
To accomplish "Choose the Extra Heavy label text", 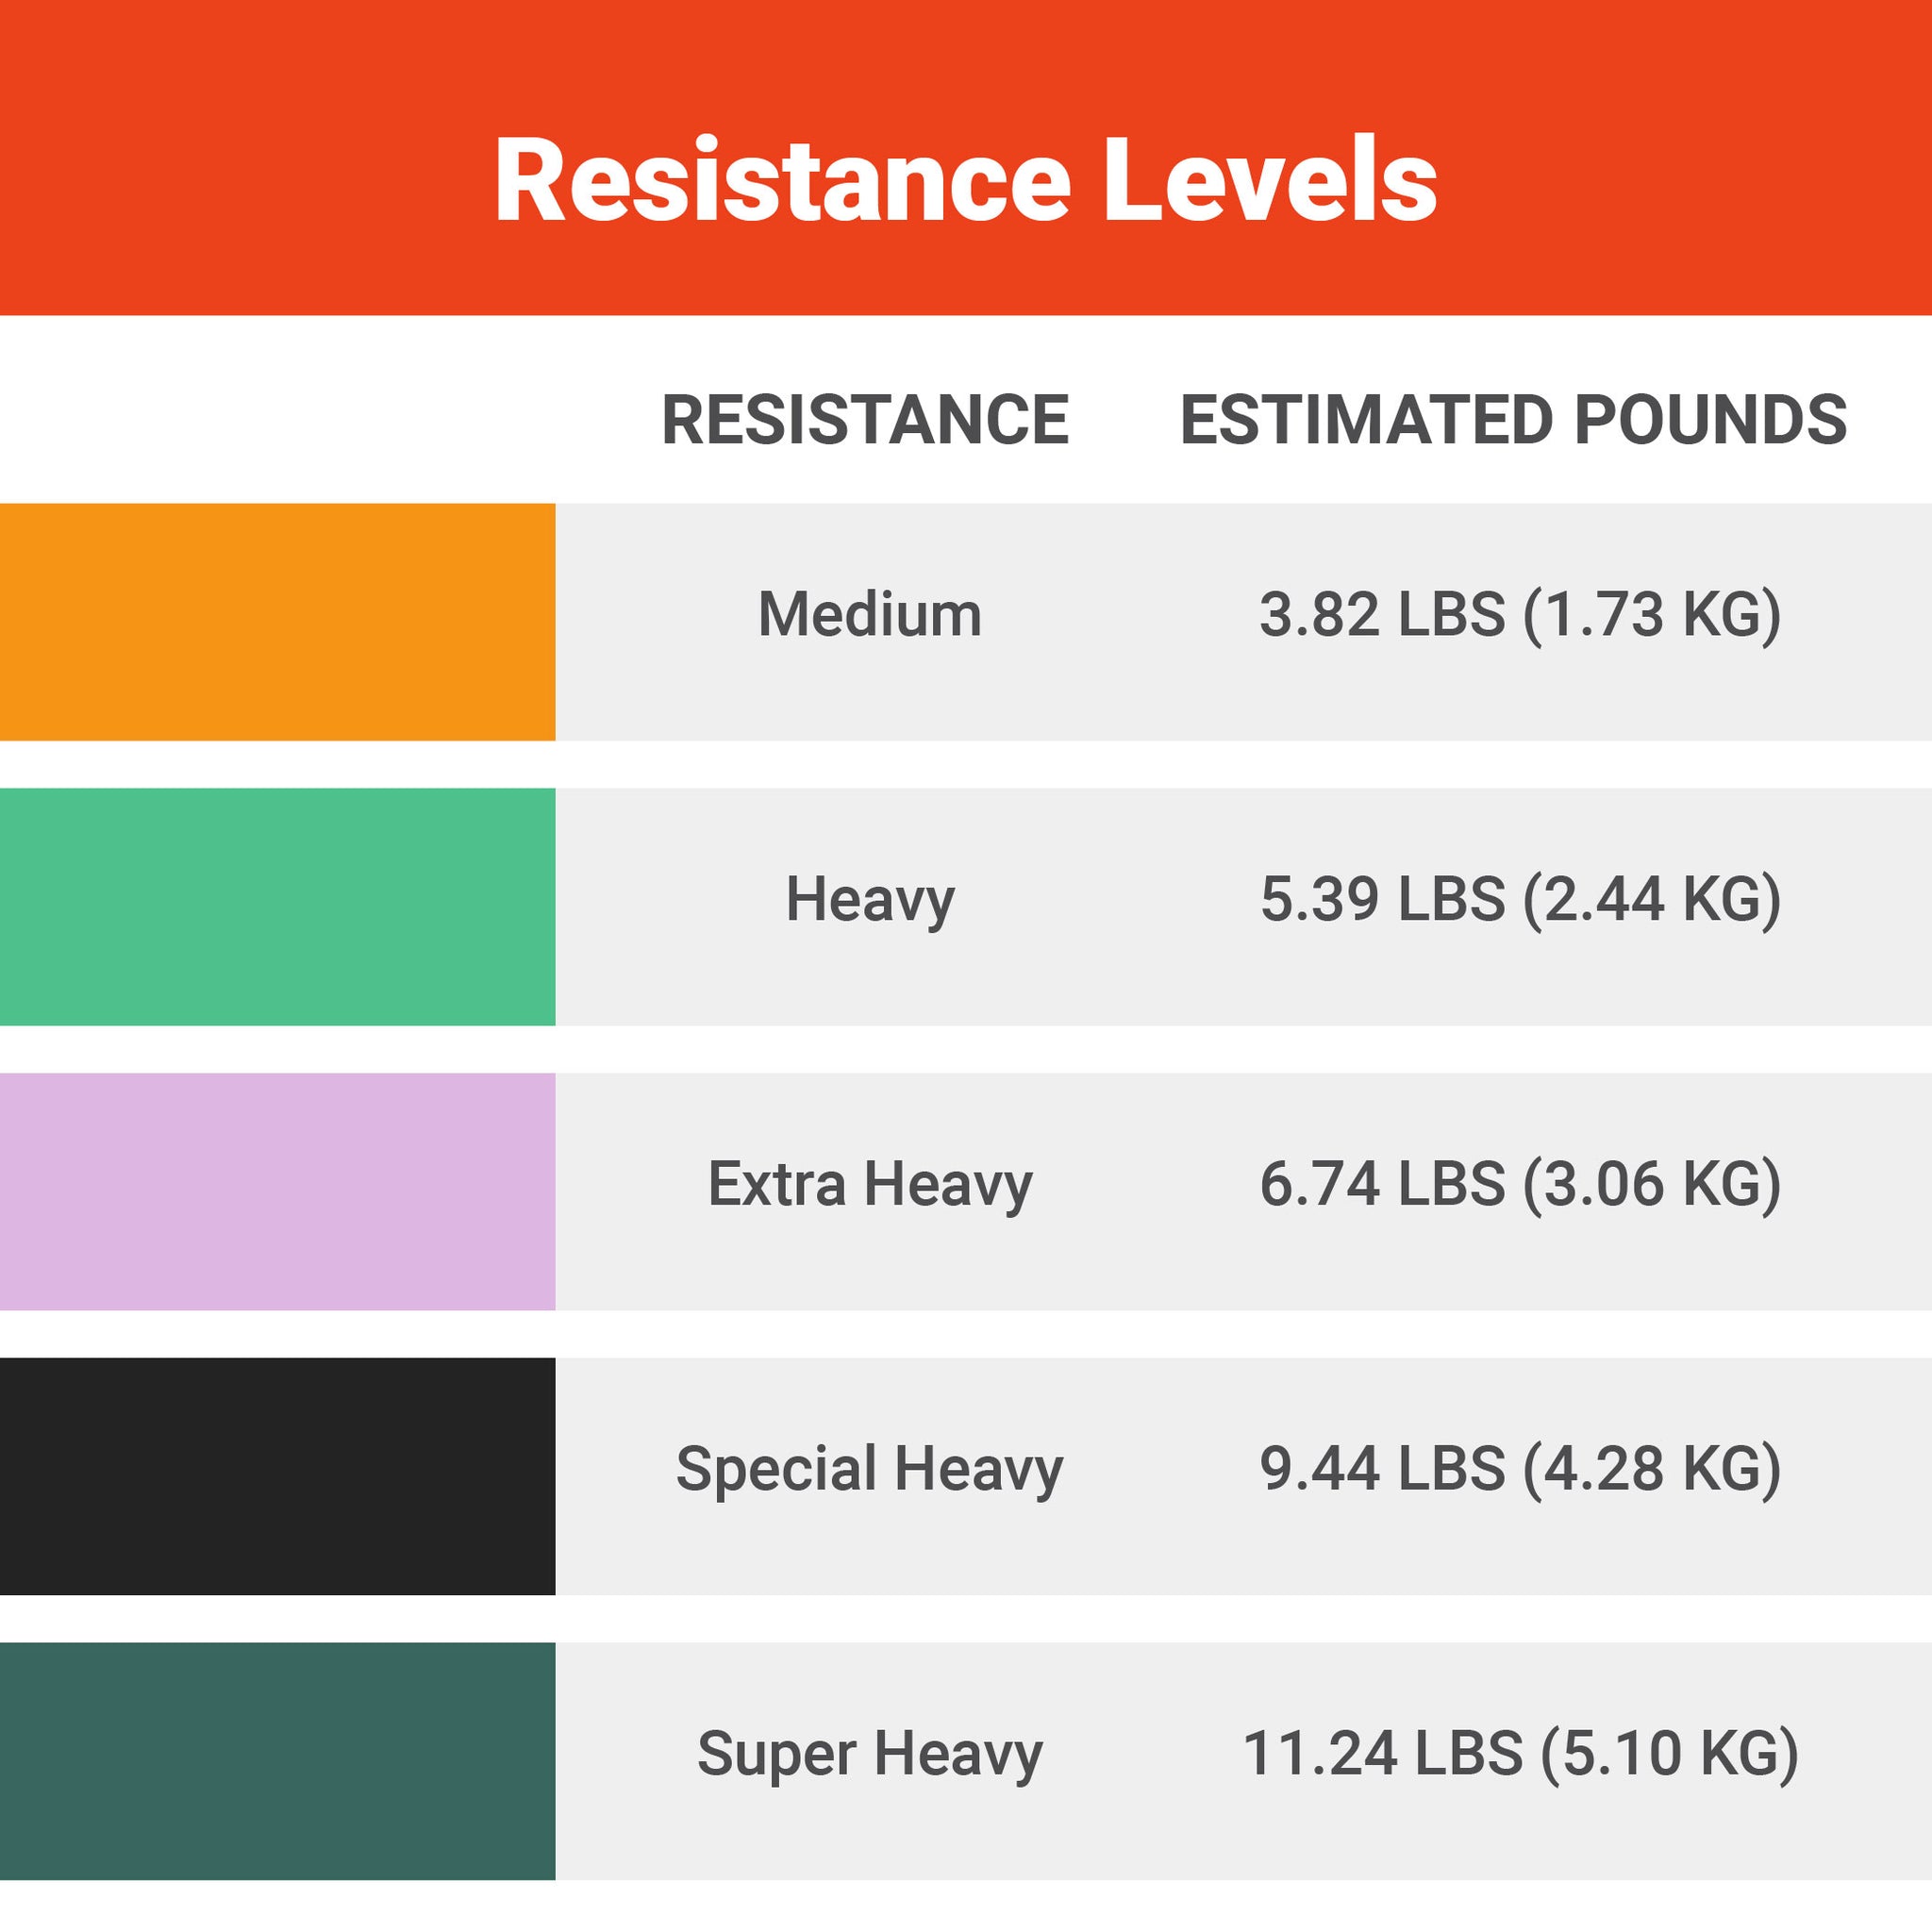I will point(869,1184).
